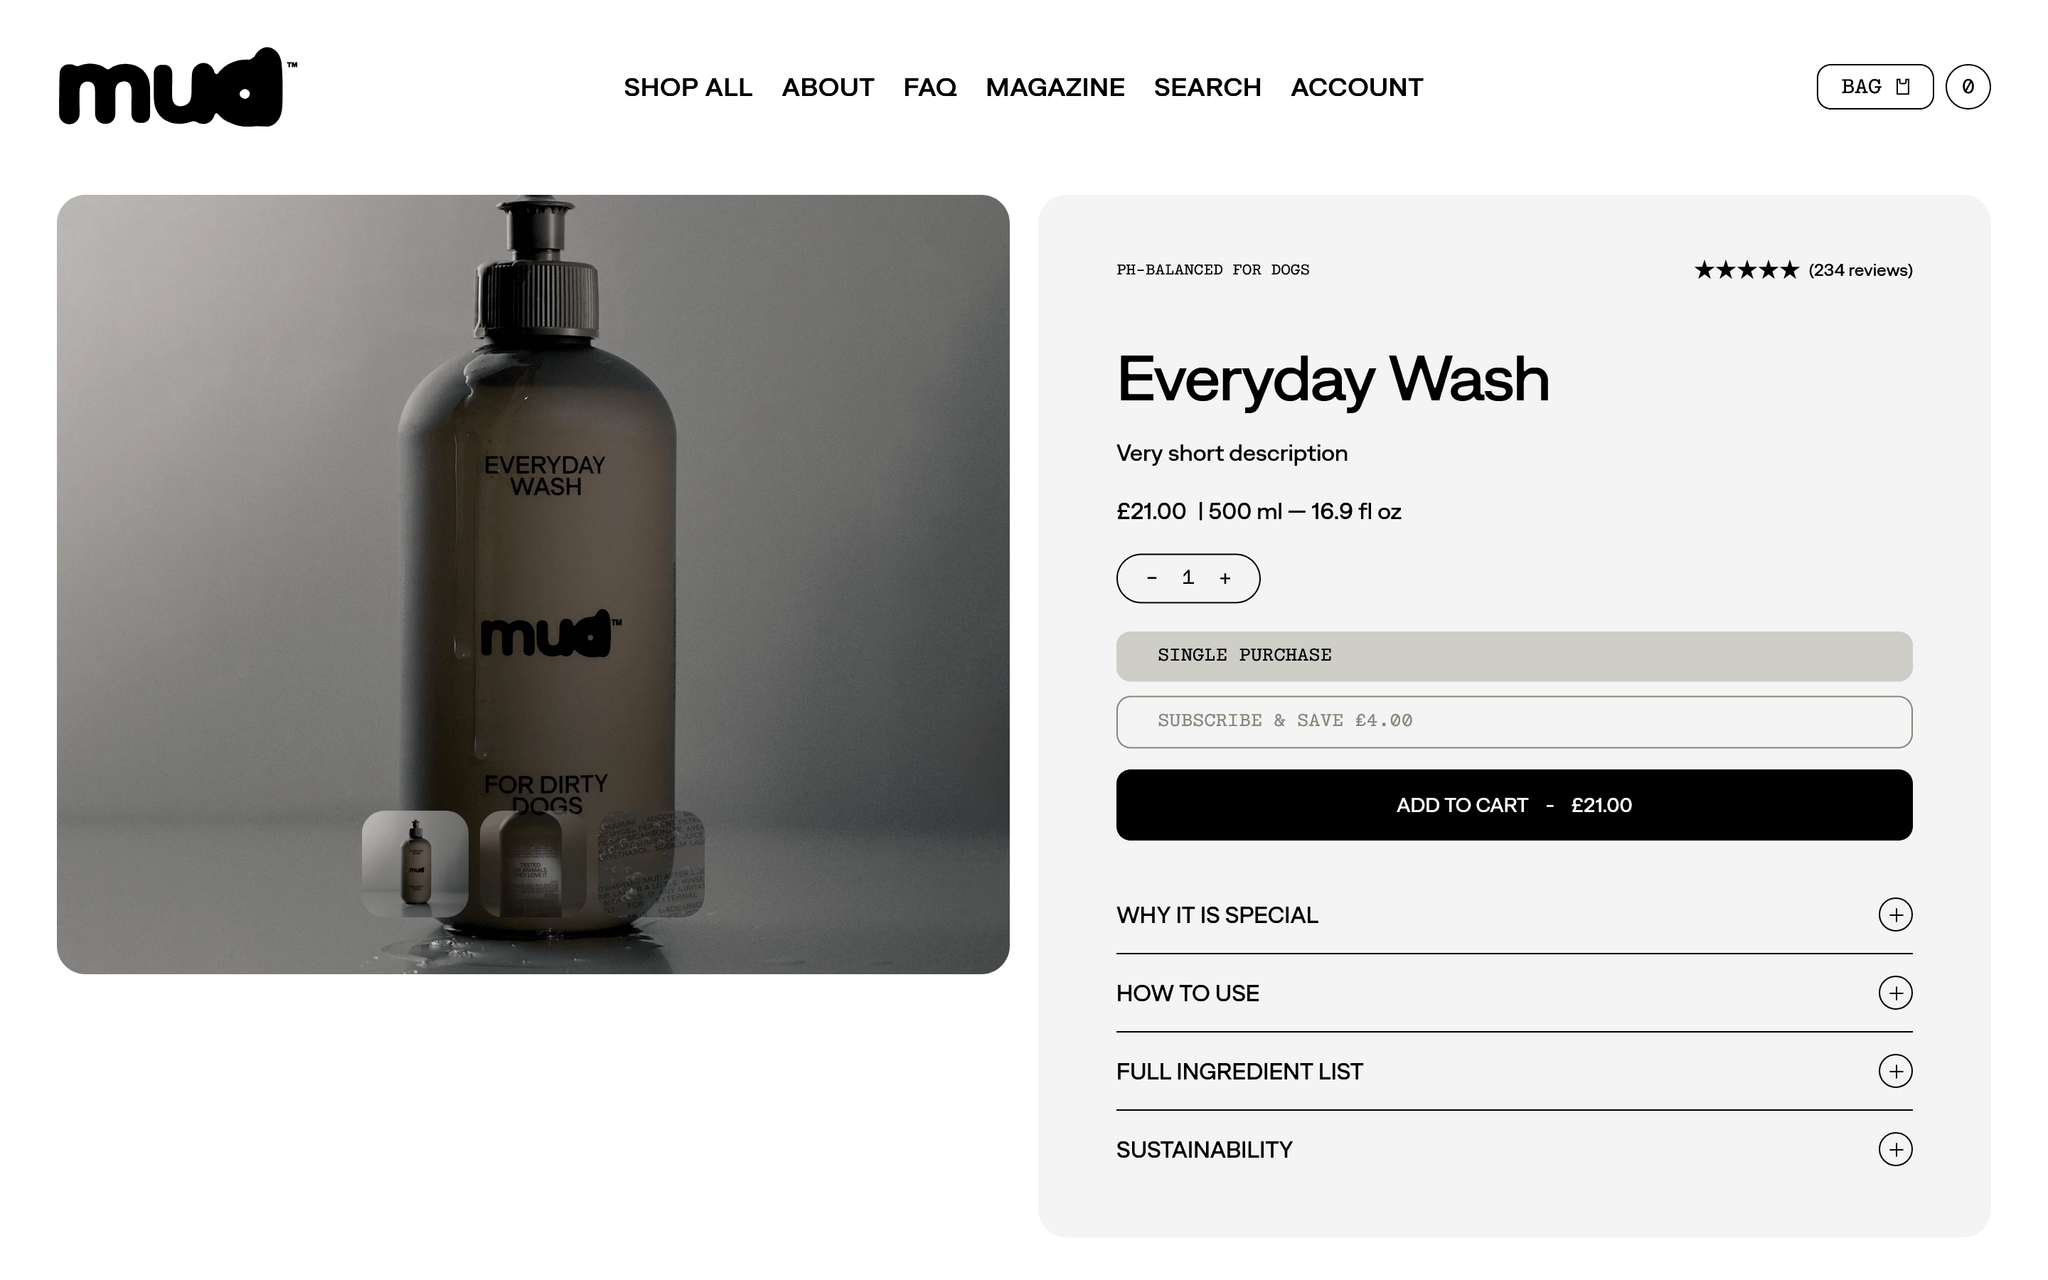Decrease quantity with the minus button
The image size is (2048, 1280).
point(1152,578)
